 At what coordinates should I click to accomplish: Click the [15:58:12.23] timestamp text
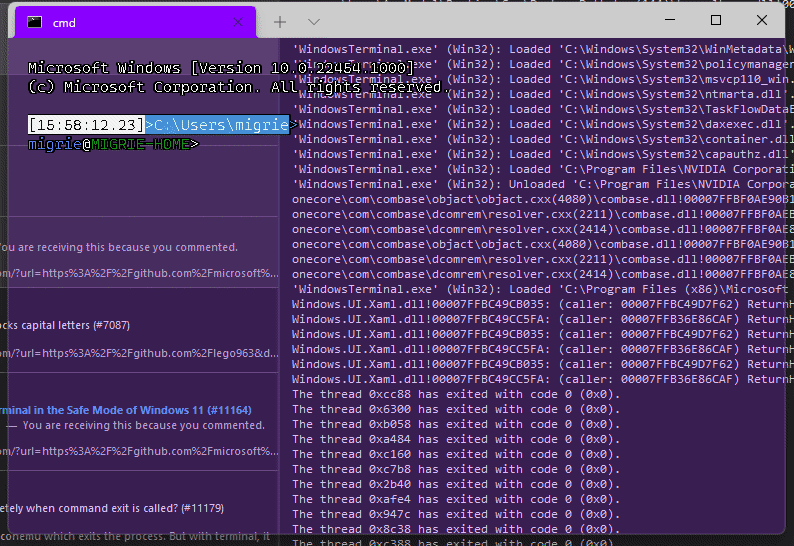87,125
